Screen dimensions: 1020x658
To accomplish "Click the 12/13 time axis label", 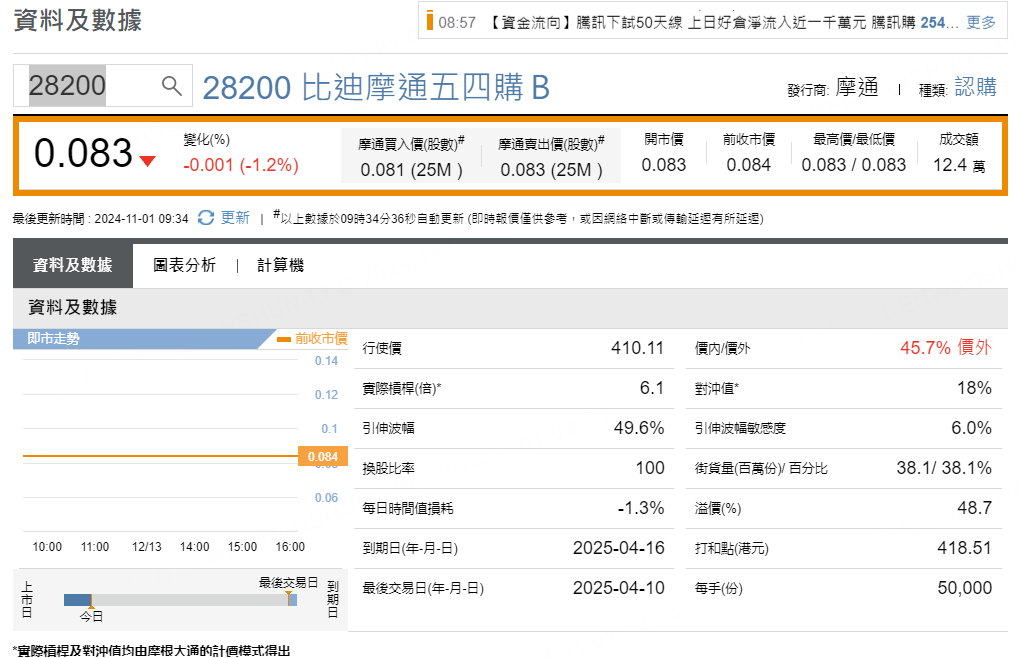I will 147,547.
